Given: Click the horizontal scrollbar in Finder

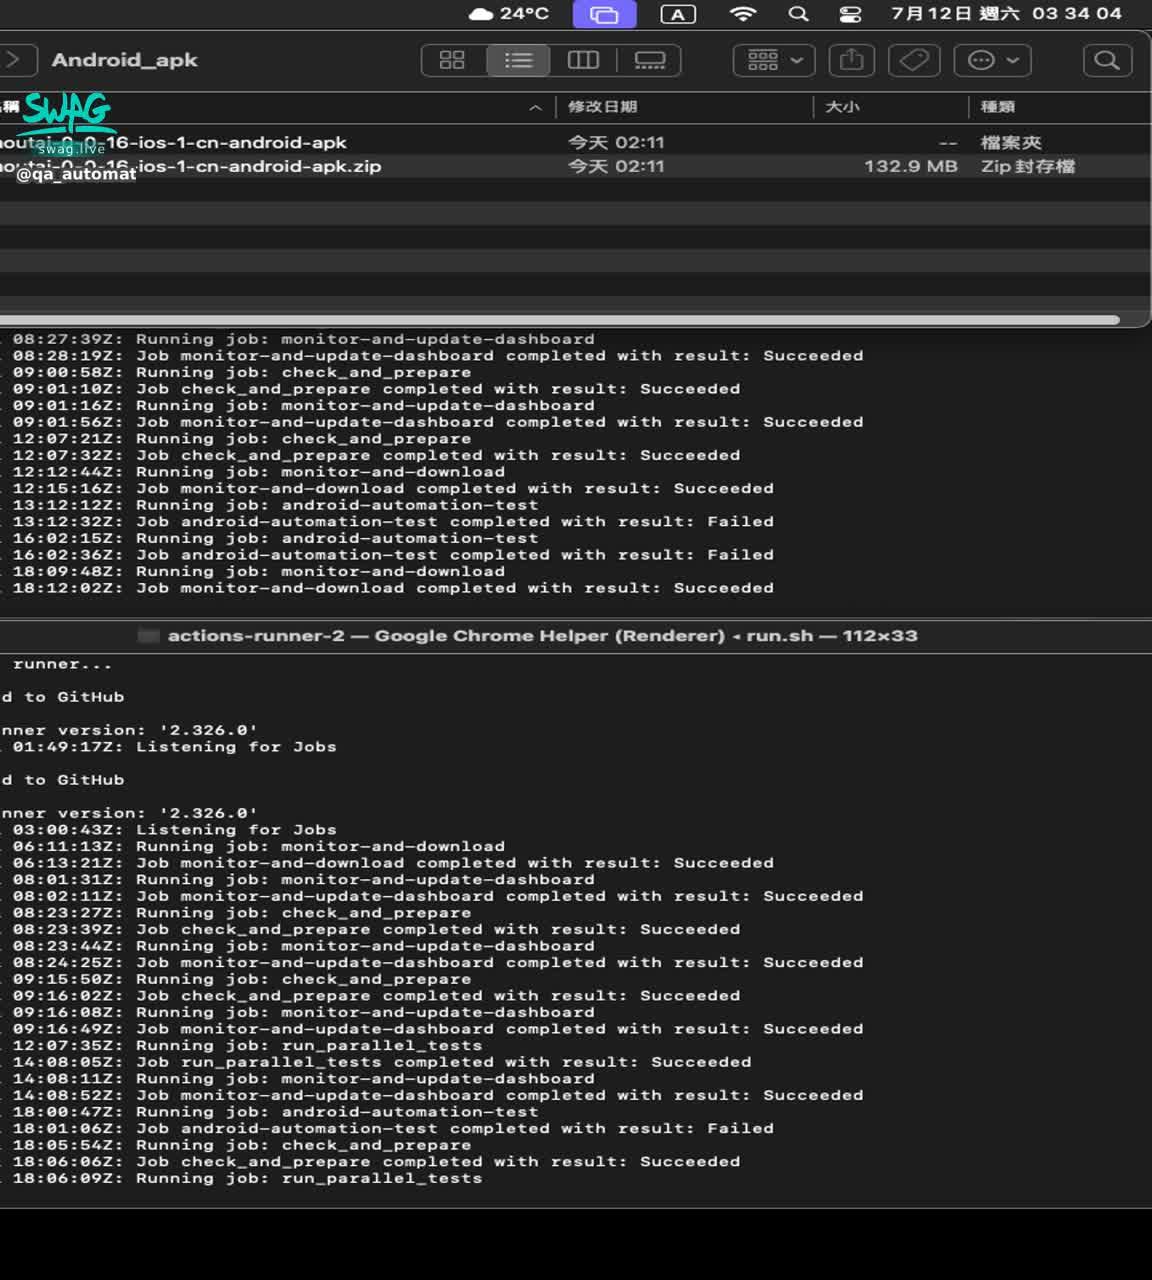Looking at the screenshot, I should [558, 320].
